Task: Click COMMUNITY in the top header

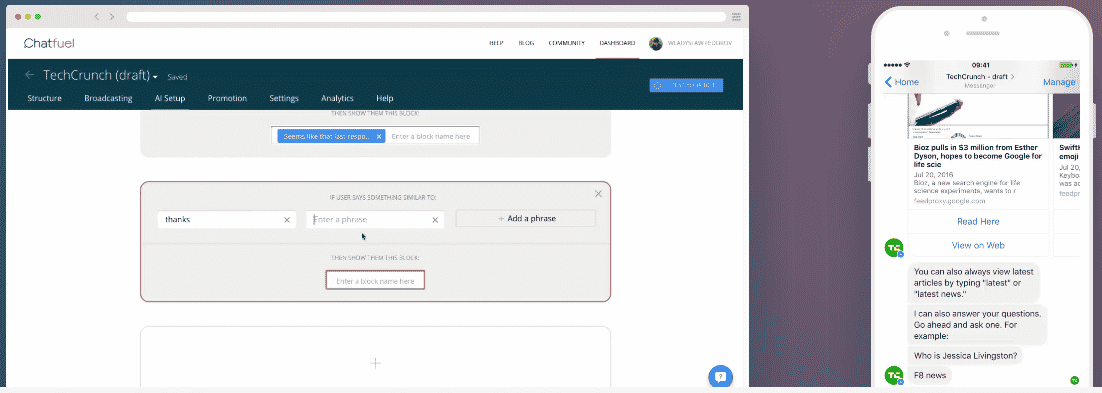Action: 566,44
